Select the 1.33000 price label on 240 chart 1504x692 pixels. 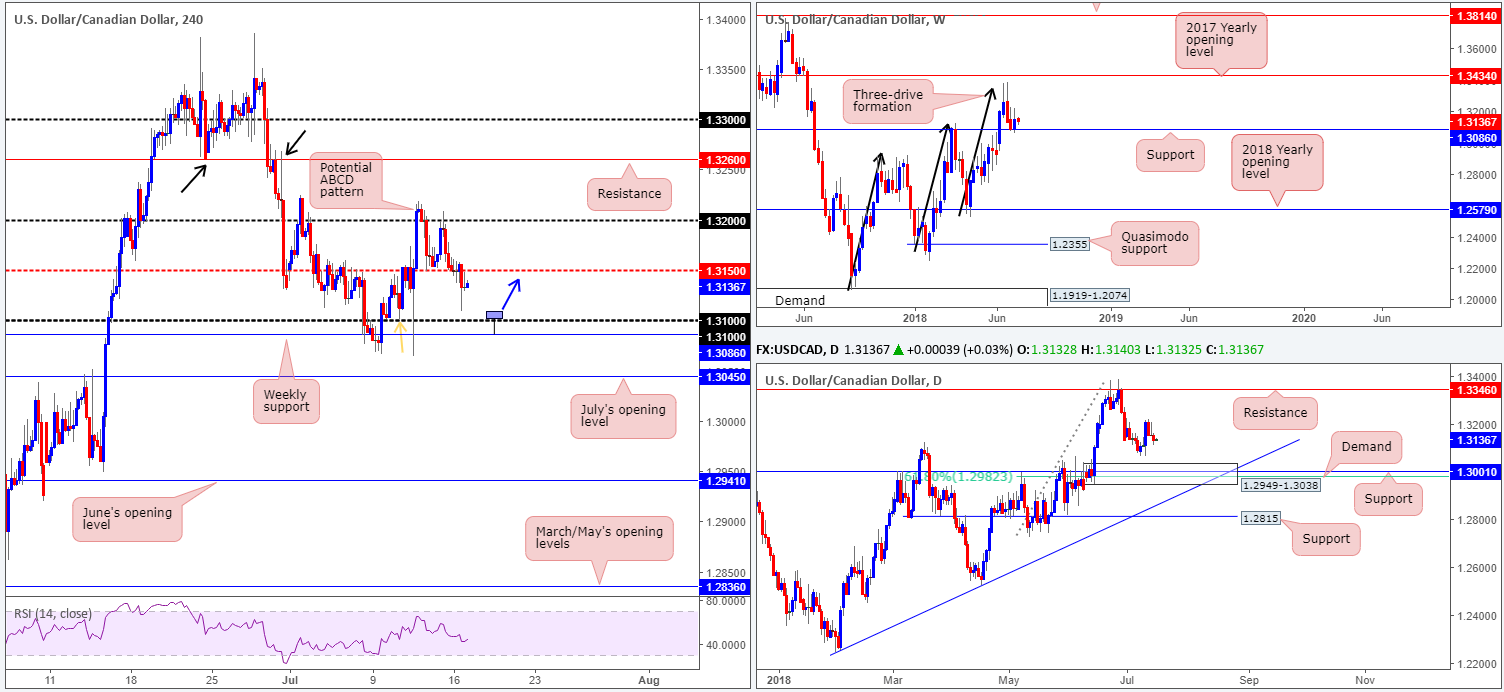pyautogui.click(x=725, y=120)
